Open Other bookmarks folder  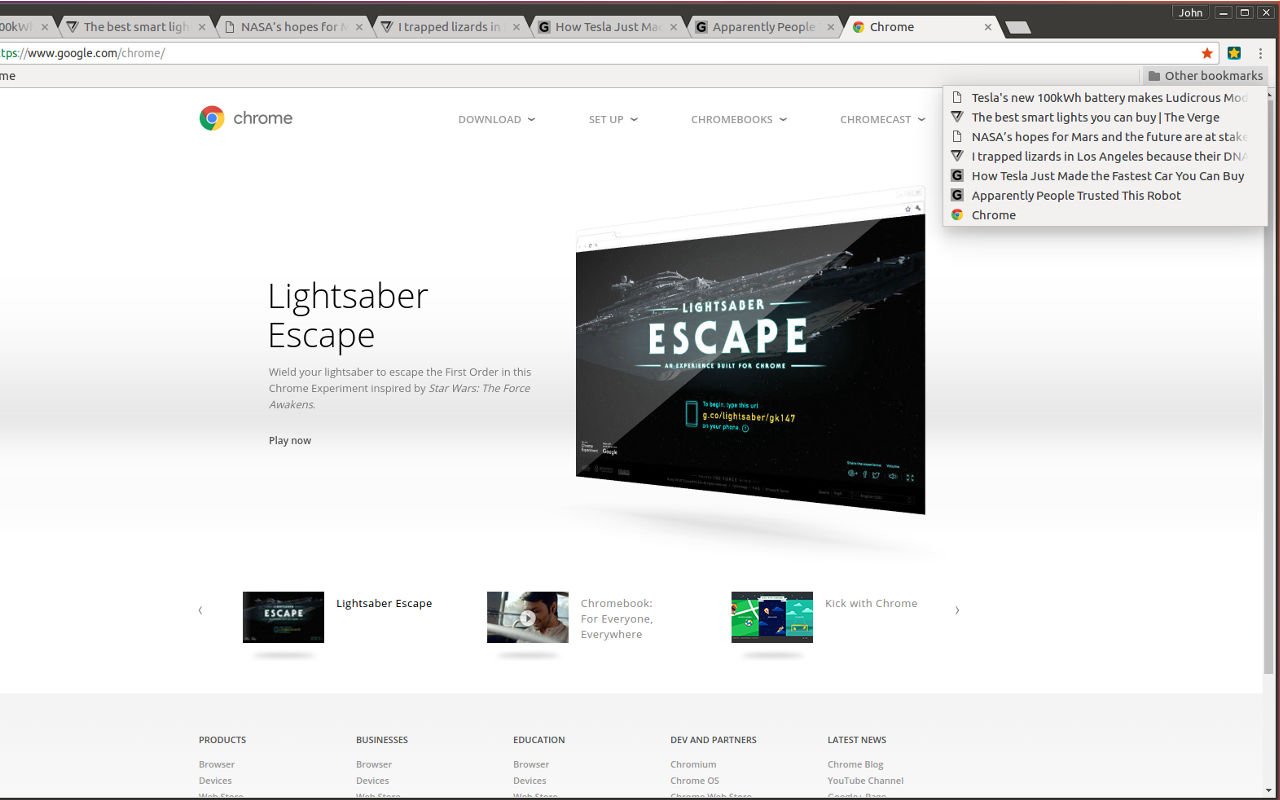point(1205,76)
